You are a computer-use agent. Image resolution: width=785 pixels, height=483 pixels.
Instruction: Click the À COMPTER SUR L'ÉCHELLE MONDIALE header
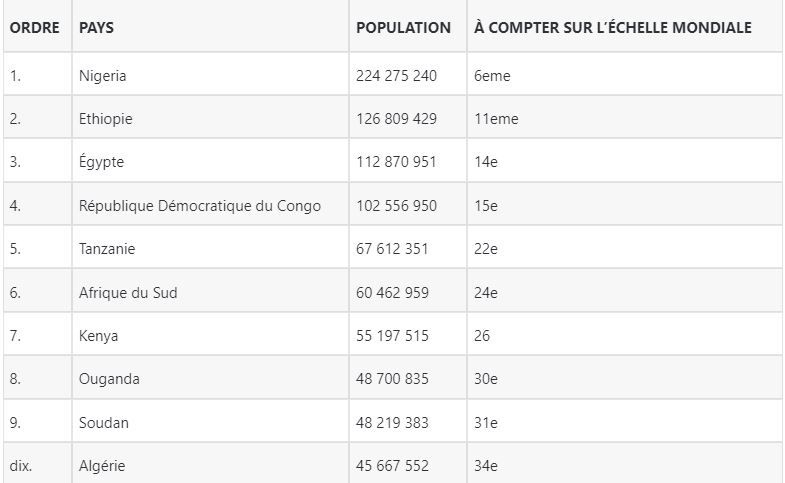click(x=613, y=27)
